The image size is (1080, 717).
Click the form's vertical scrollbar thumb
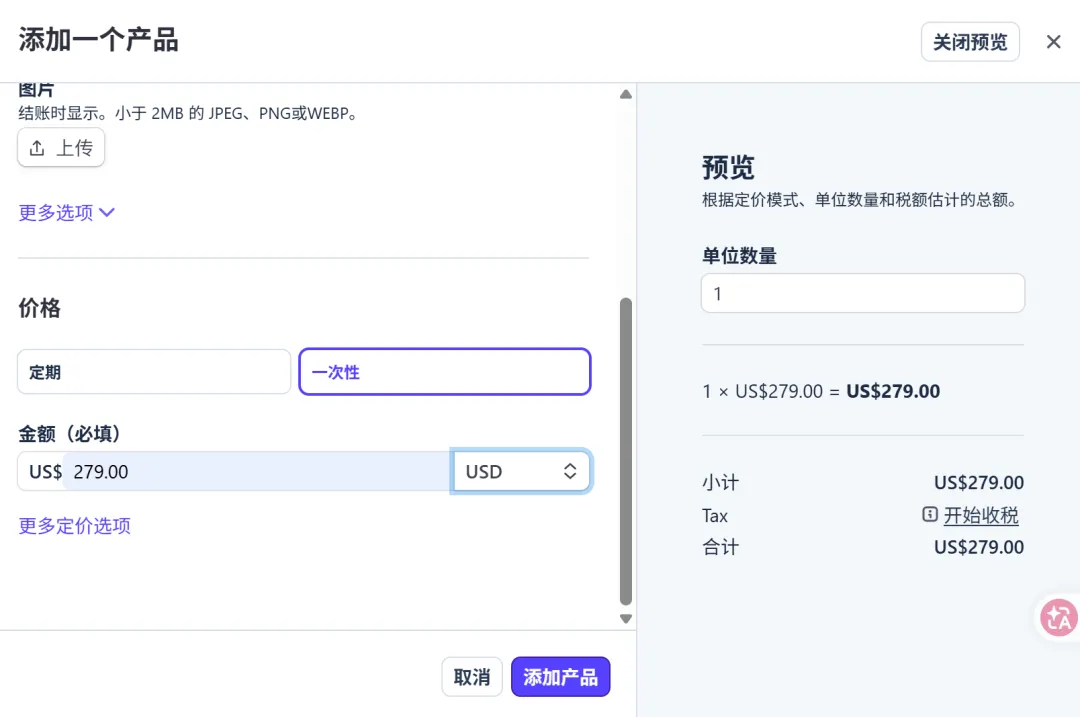[x=626, y=450]
